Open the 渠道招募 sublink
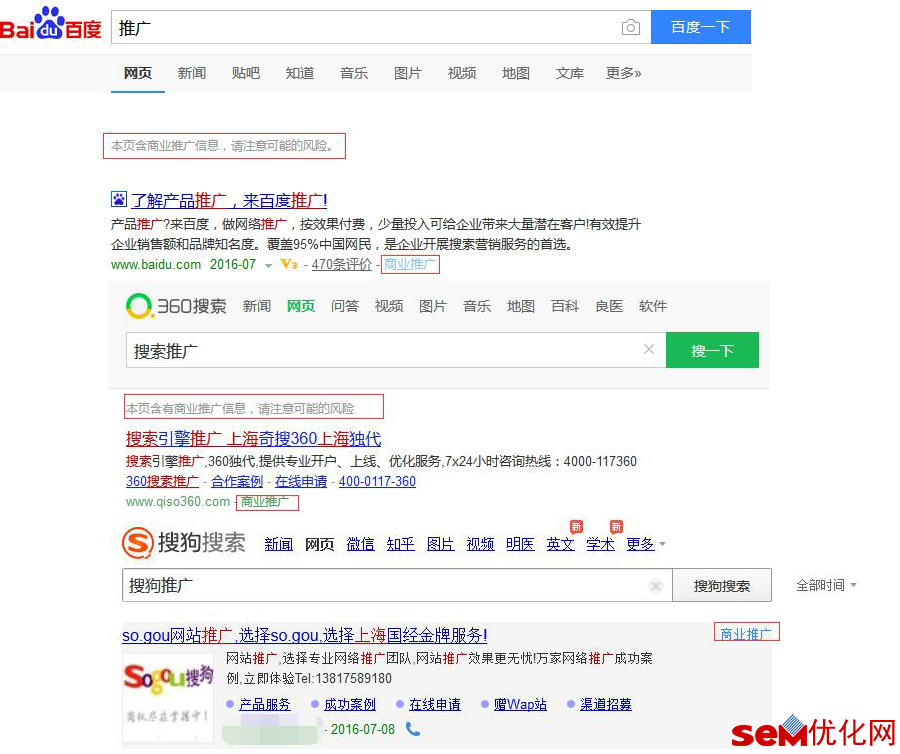The width and height of the screenshot is (900, 754). (606, 704)
